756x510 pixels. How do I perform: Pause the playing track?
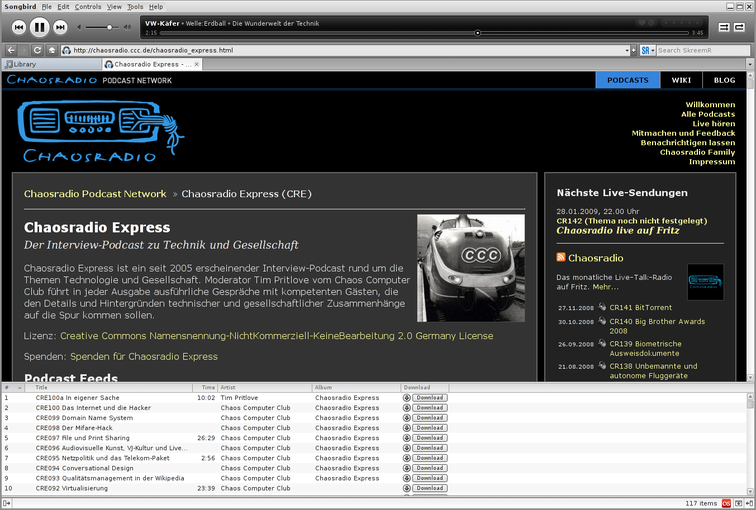(x=40, y=27)
